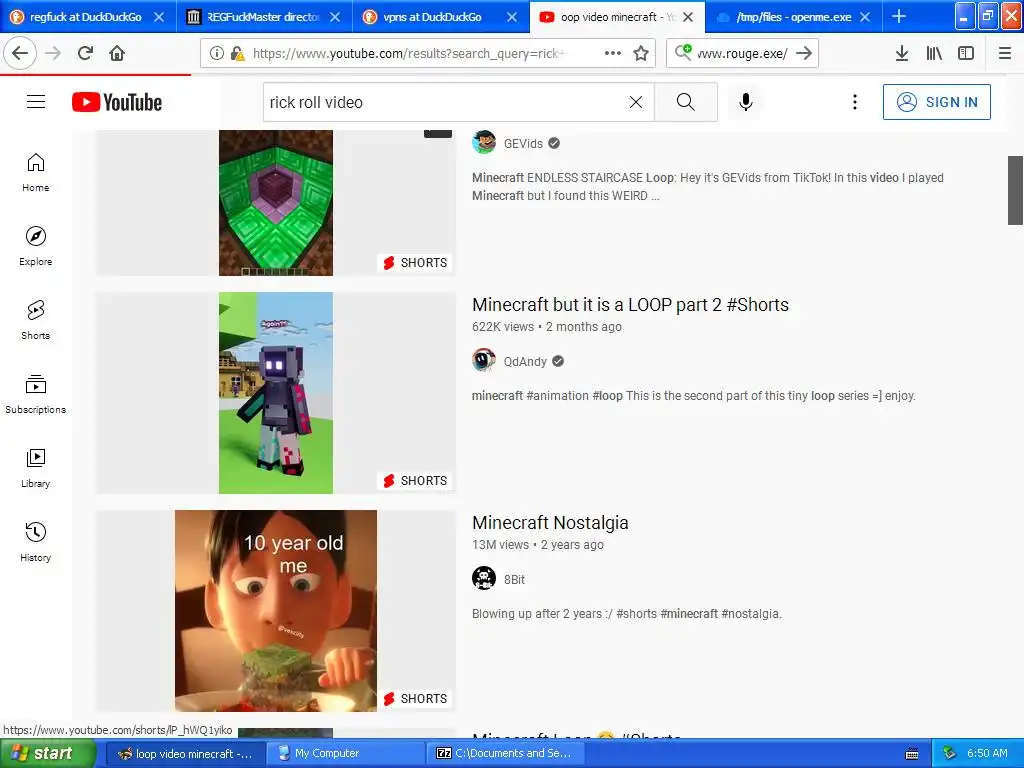Show site information icon in address bar
1024x768 pixels.
point(216,53)
